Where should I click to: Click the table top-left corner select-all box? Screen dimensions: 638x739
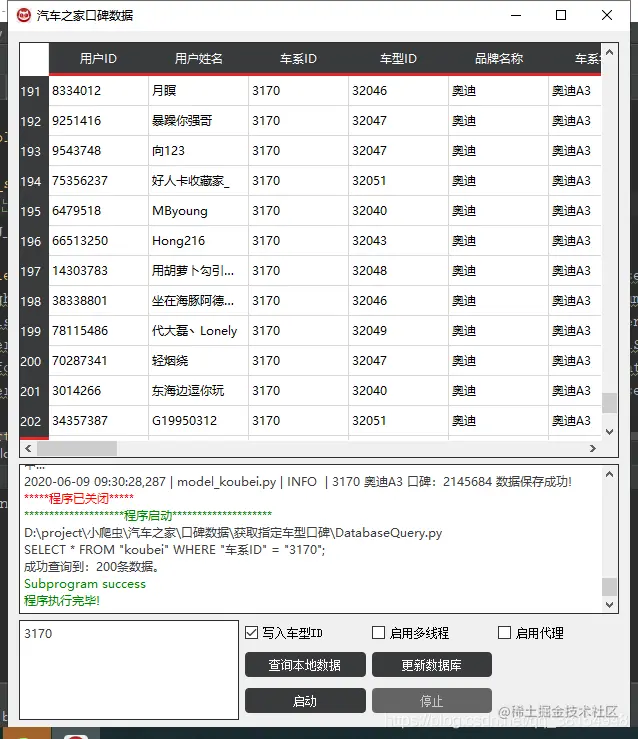(34, 58)
